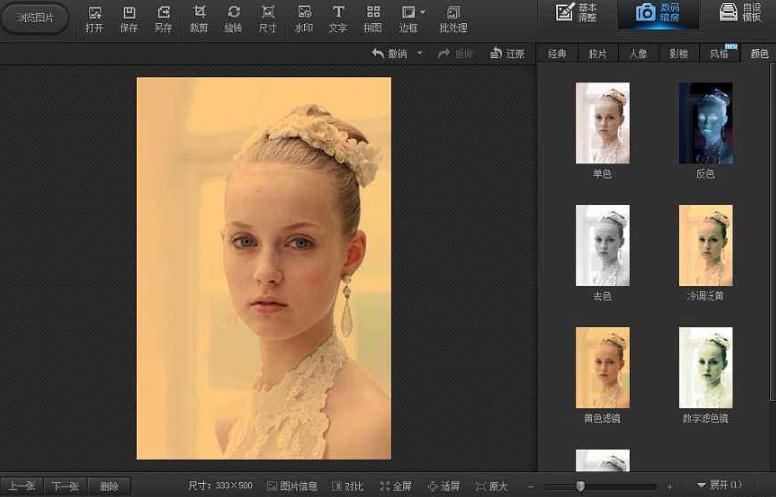Apply the 数字滤色镜 filter thumbnail
776x497 pixels.
pyautogui.click(x=706, y=367)
